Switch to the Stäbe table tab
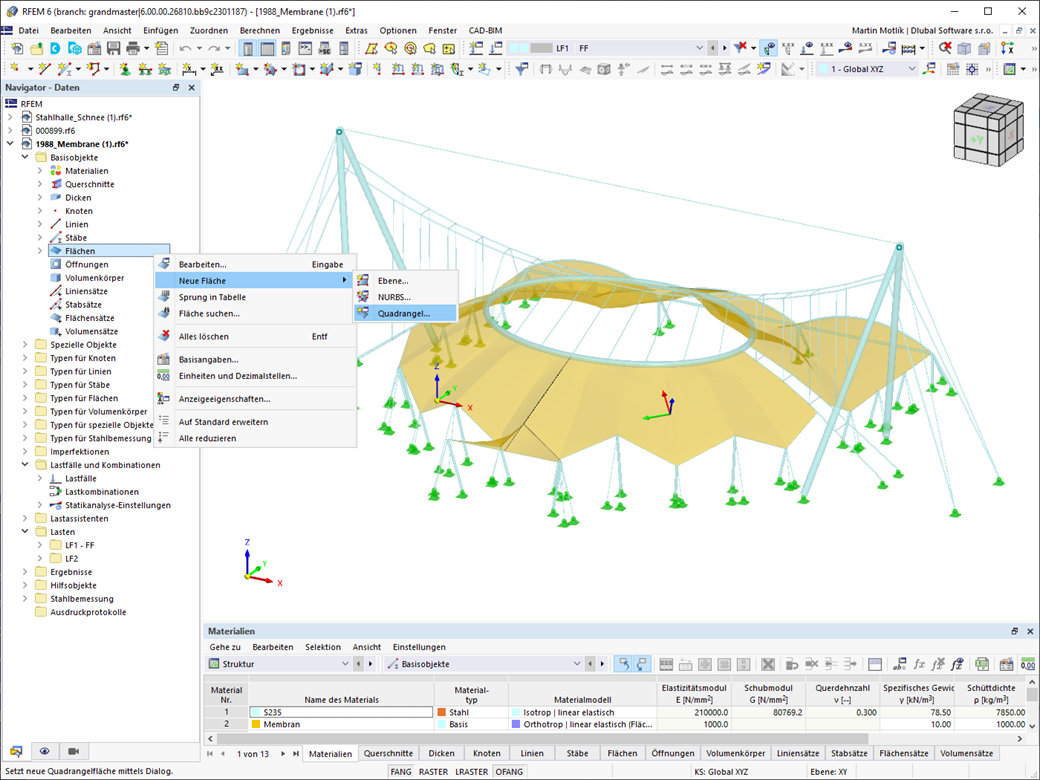Screen dimensions: 1040x780 point(577,753)
